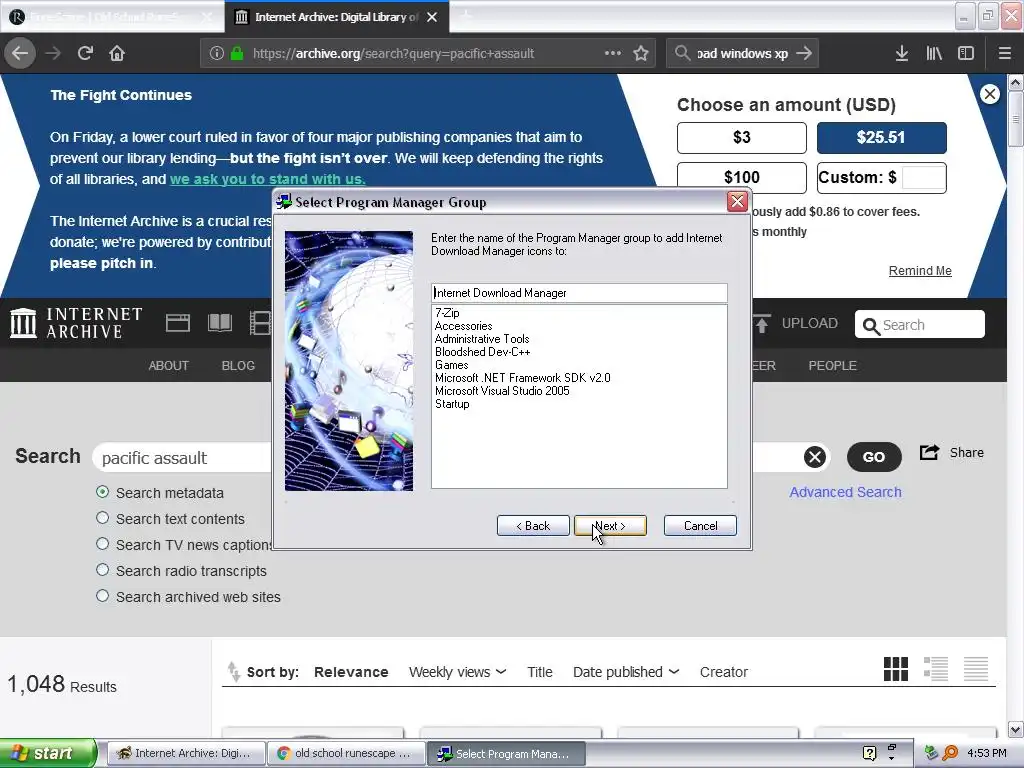Select Startup in the group list
Screen dimensions: 1024x768
(452, 404)
